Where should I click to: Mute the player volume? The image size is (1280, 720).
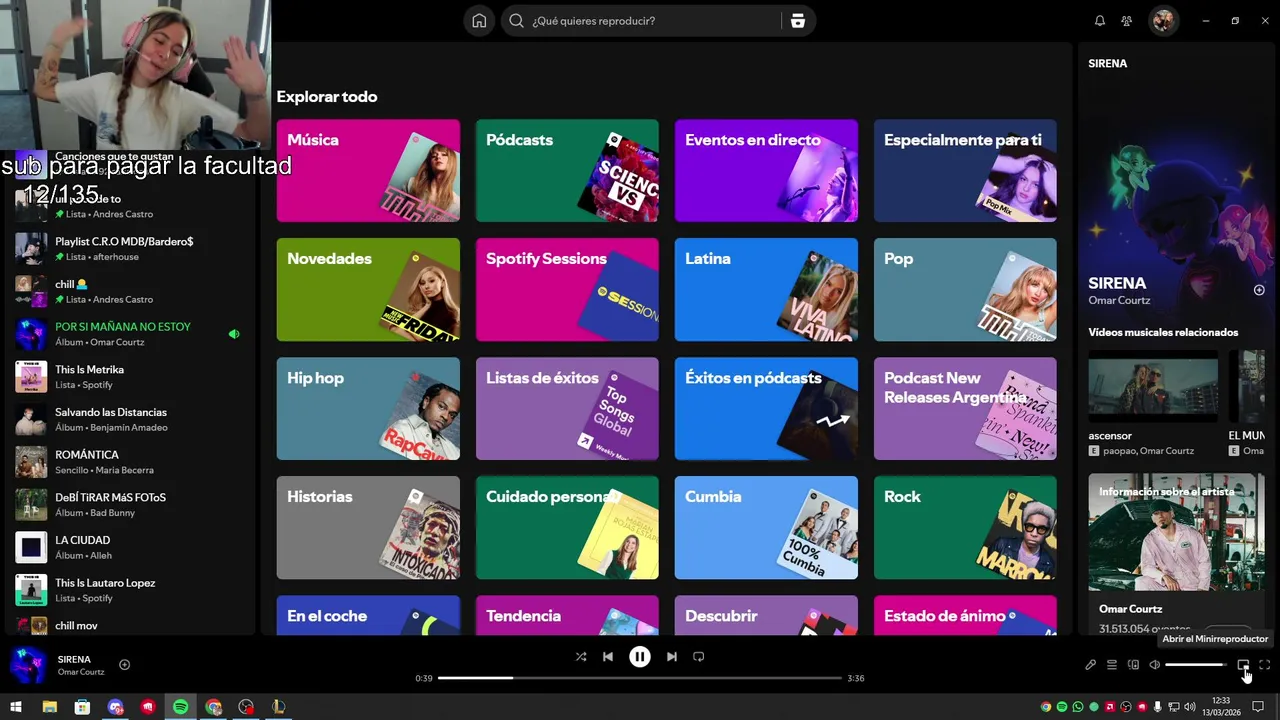1154,665
